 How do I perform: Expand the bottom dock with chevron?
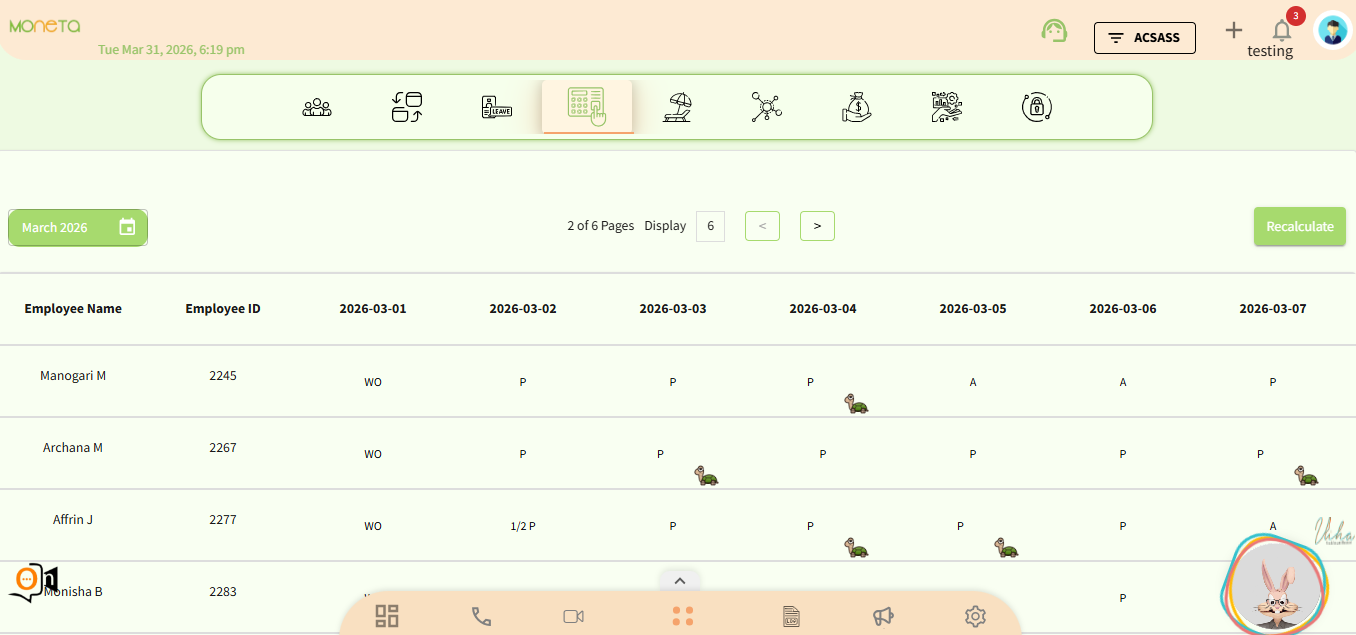point(679,580)
